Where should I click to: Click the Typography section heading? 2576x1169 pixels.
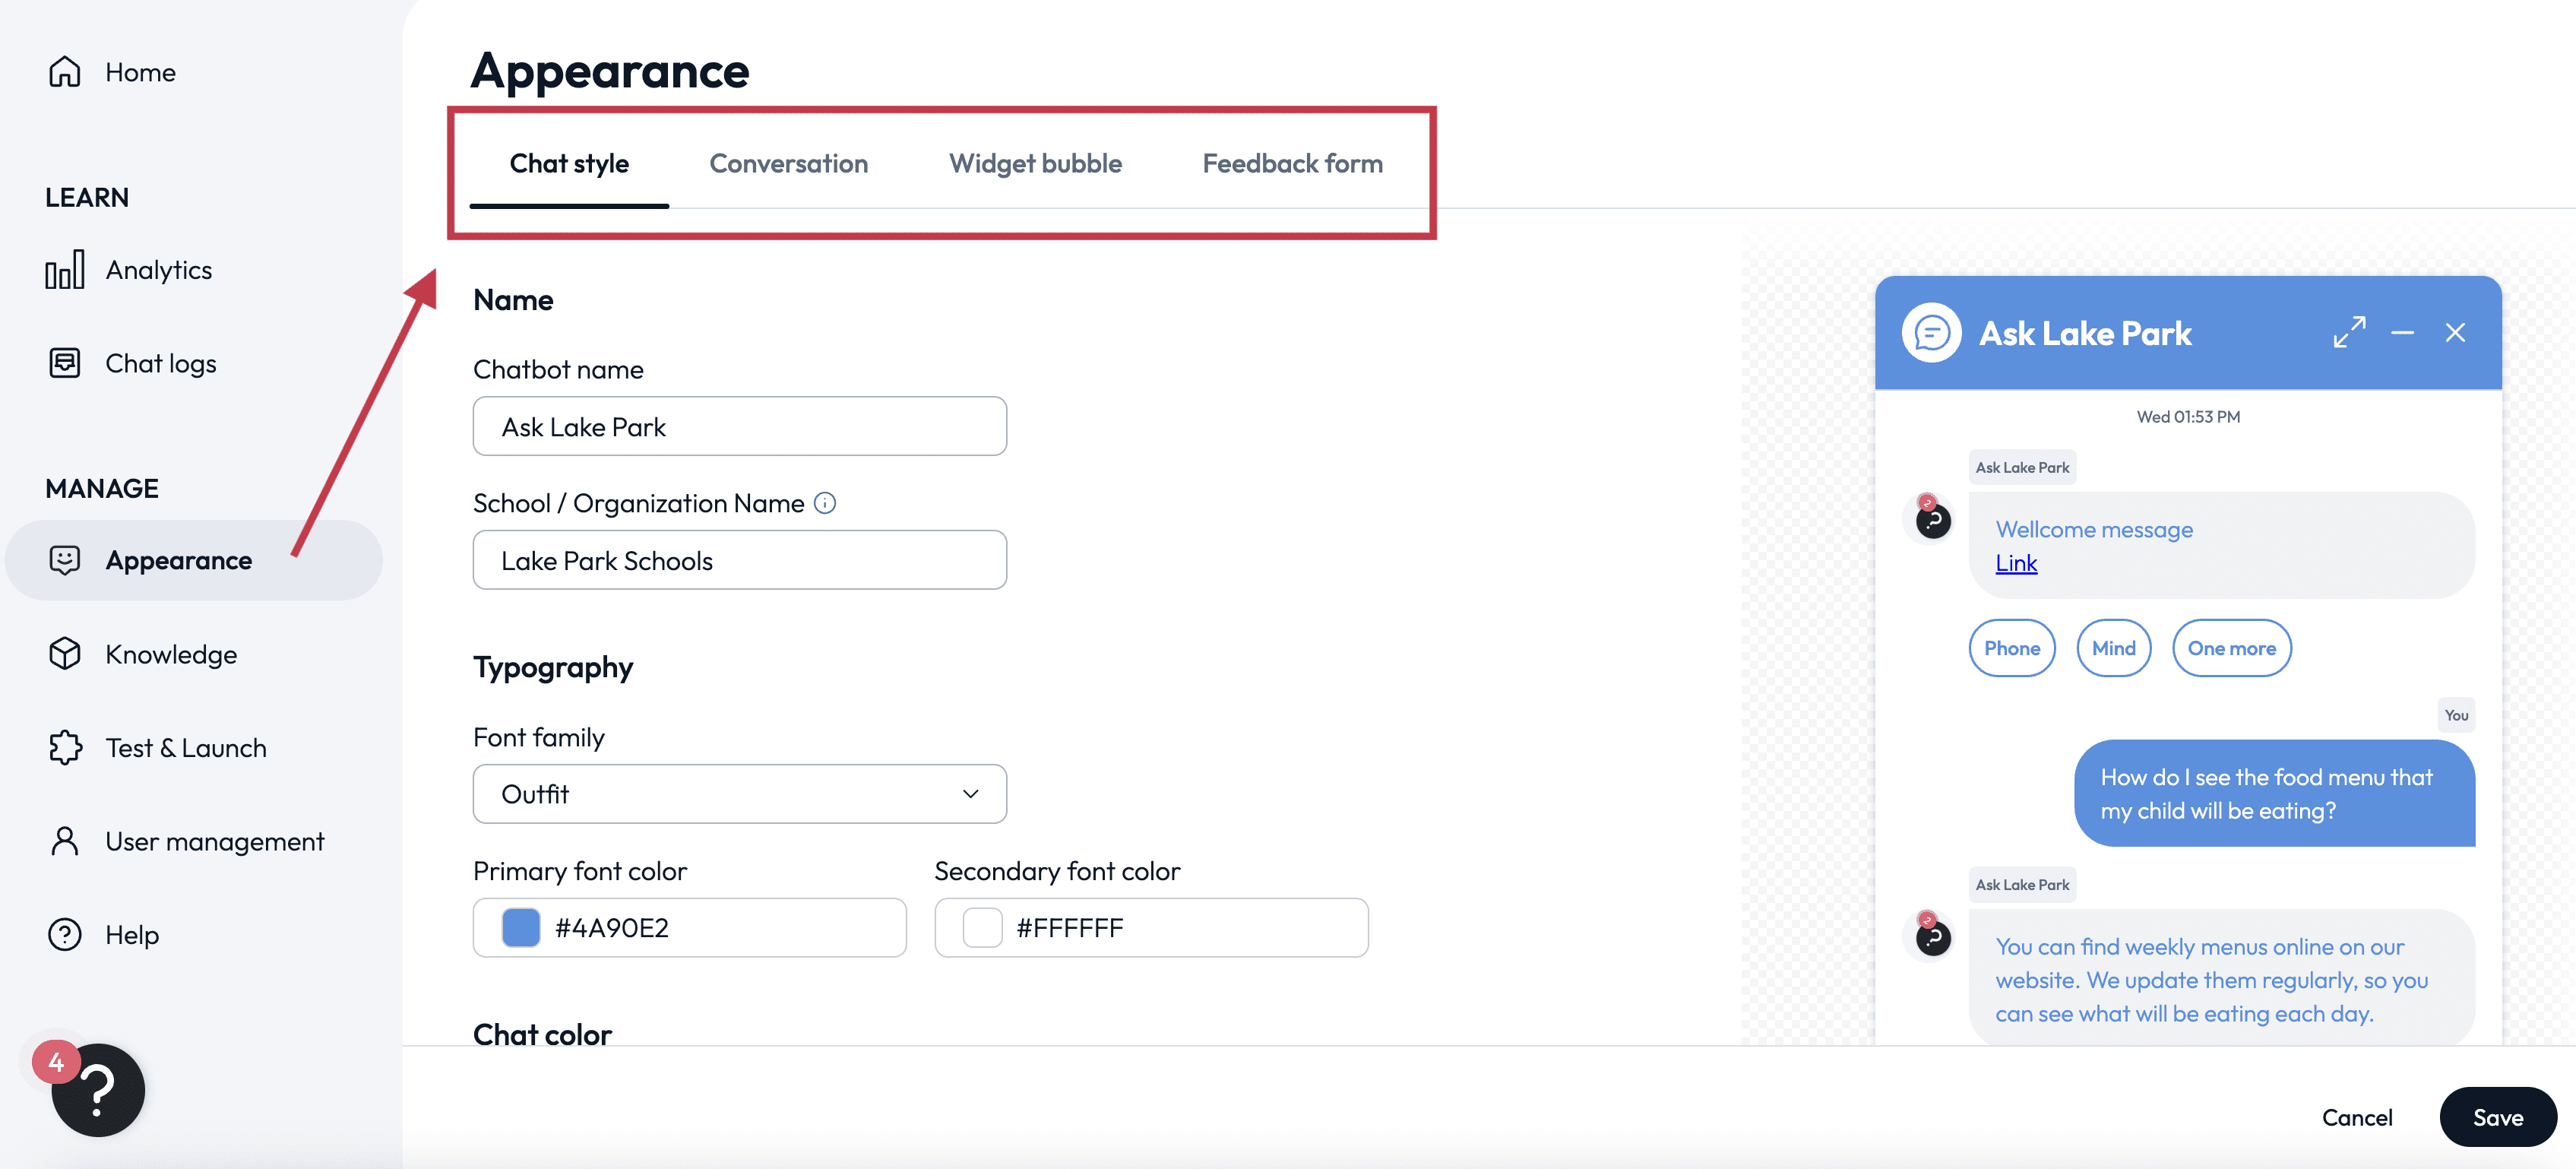coord(553,667)
